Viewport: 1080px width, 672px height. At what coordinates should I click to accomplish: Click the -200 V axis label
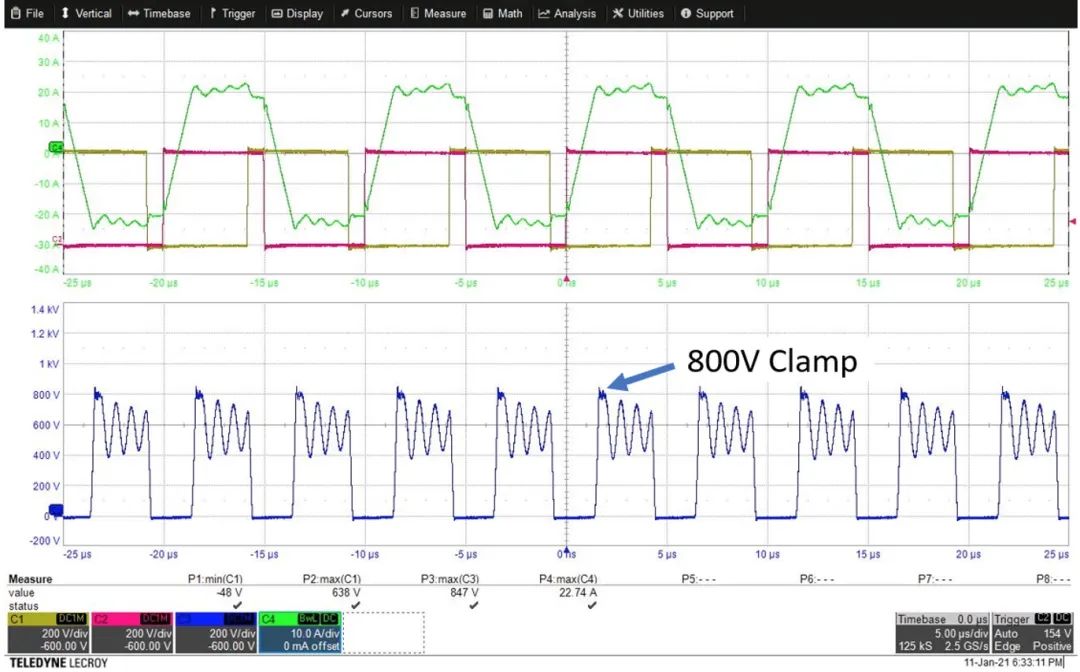point(45,540)
